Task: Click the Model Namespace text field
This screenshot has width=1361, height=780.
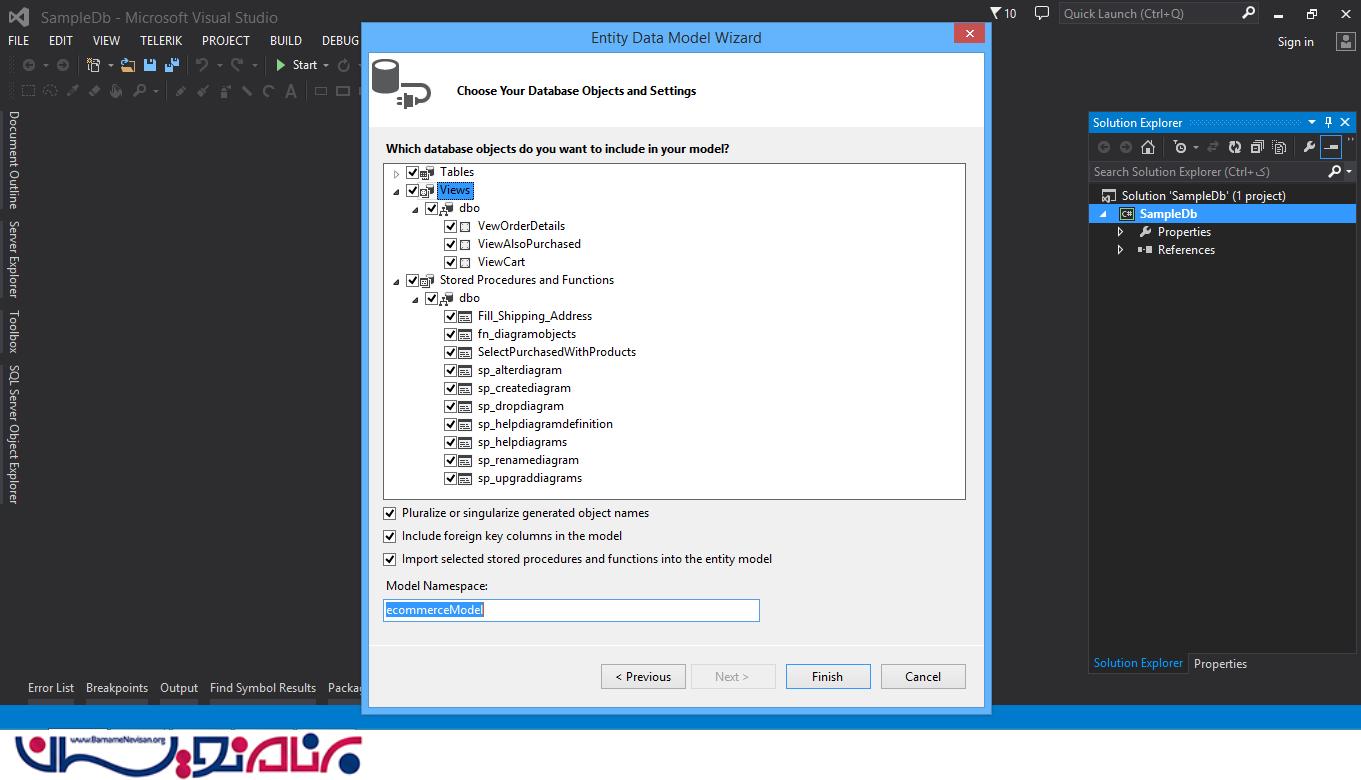Action: [571, 610]
